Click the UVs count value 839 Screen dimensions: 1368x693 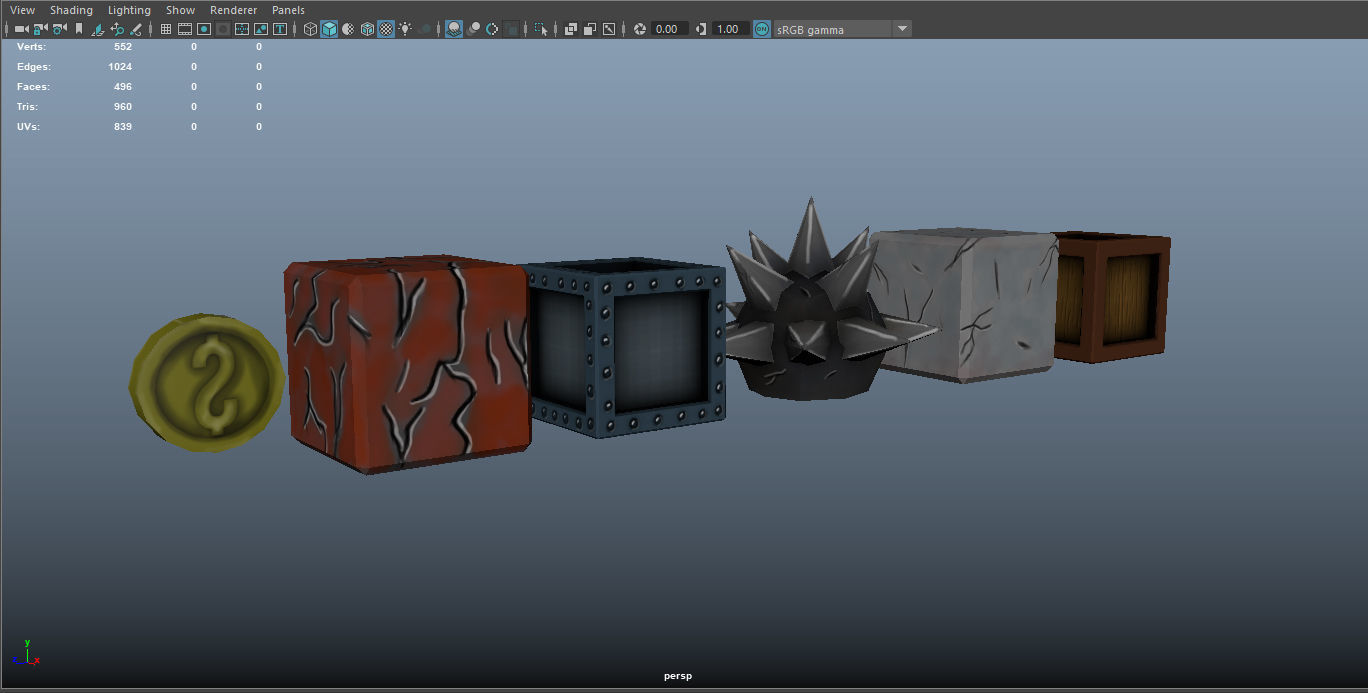coord(122,126)
